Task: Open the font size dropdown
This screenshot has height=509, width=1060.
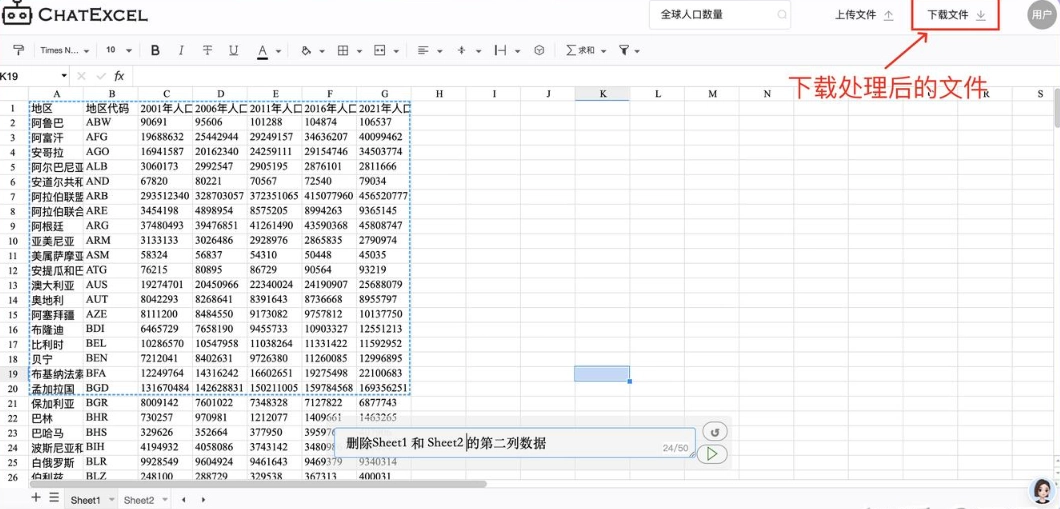Action: click(x=117, y=50)
